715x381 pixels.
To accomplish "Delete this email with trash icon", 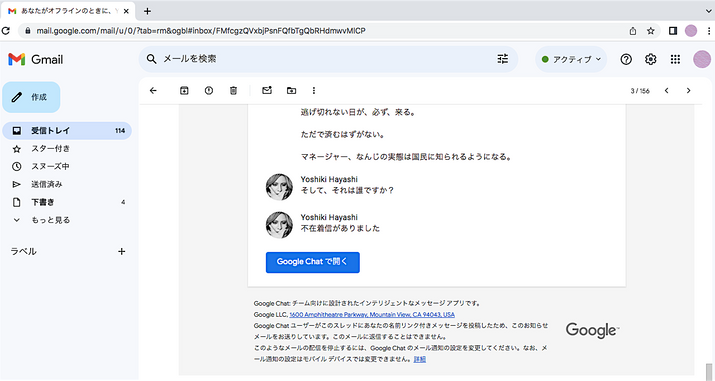I will [233, 91].
